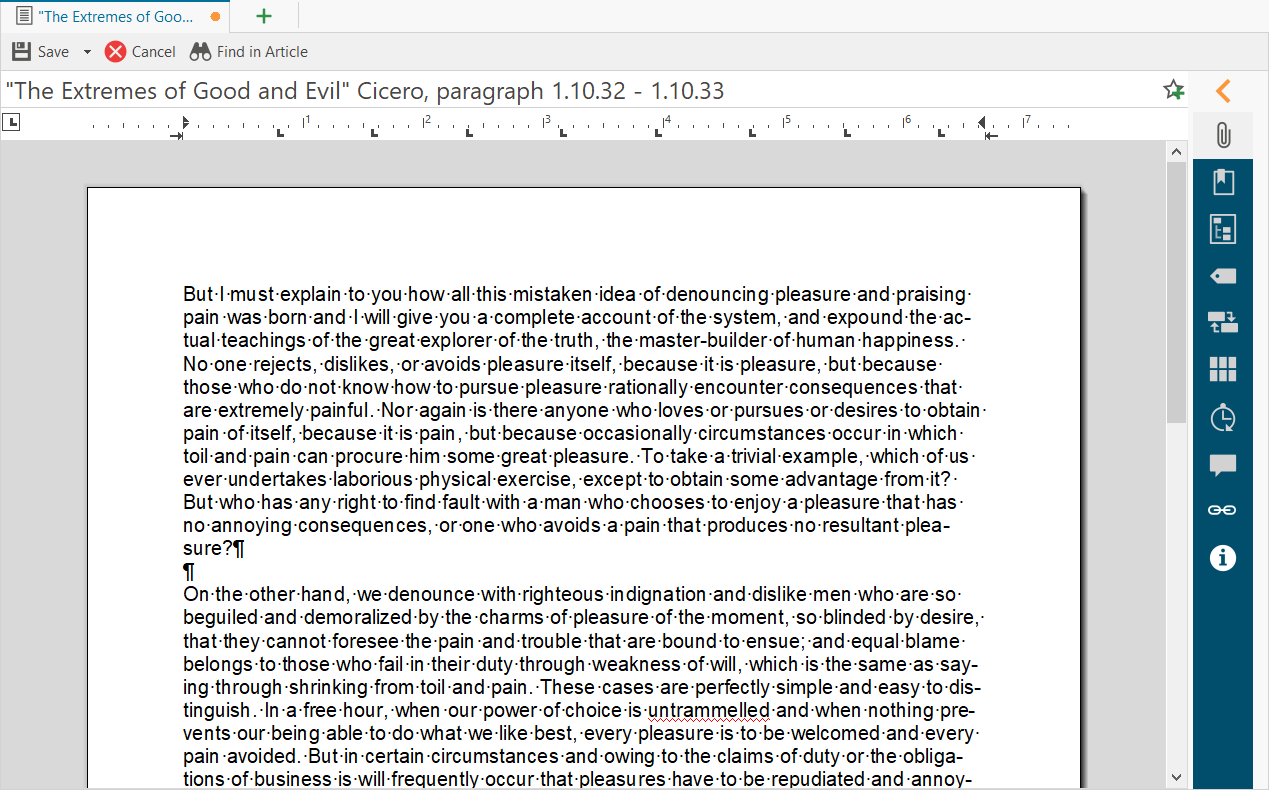This screenshot has height=790, width=1269.
Task: Click the scroll-down arrow on the vertical scrollbar
Action: [1176, 777]
